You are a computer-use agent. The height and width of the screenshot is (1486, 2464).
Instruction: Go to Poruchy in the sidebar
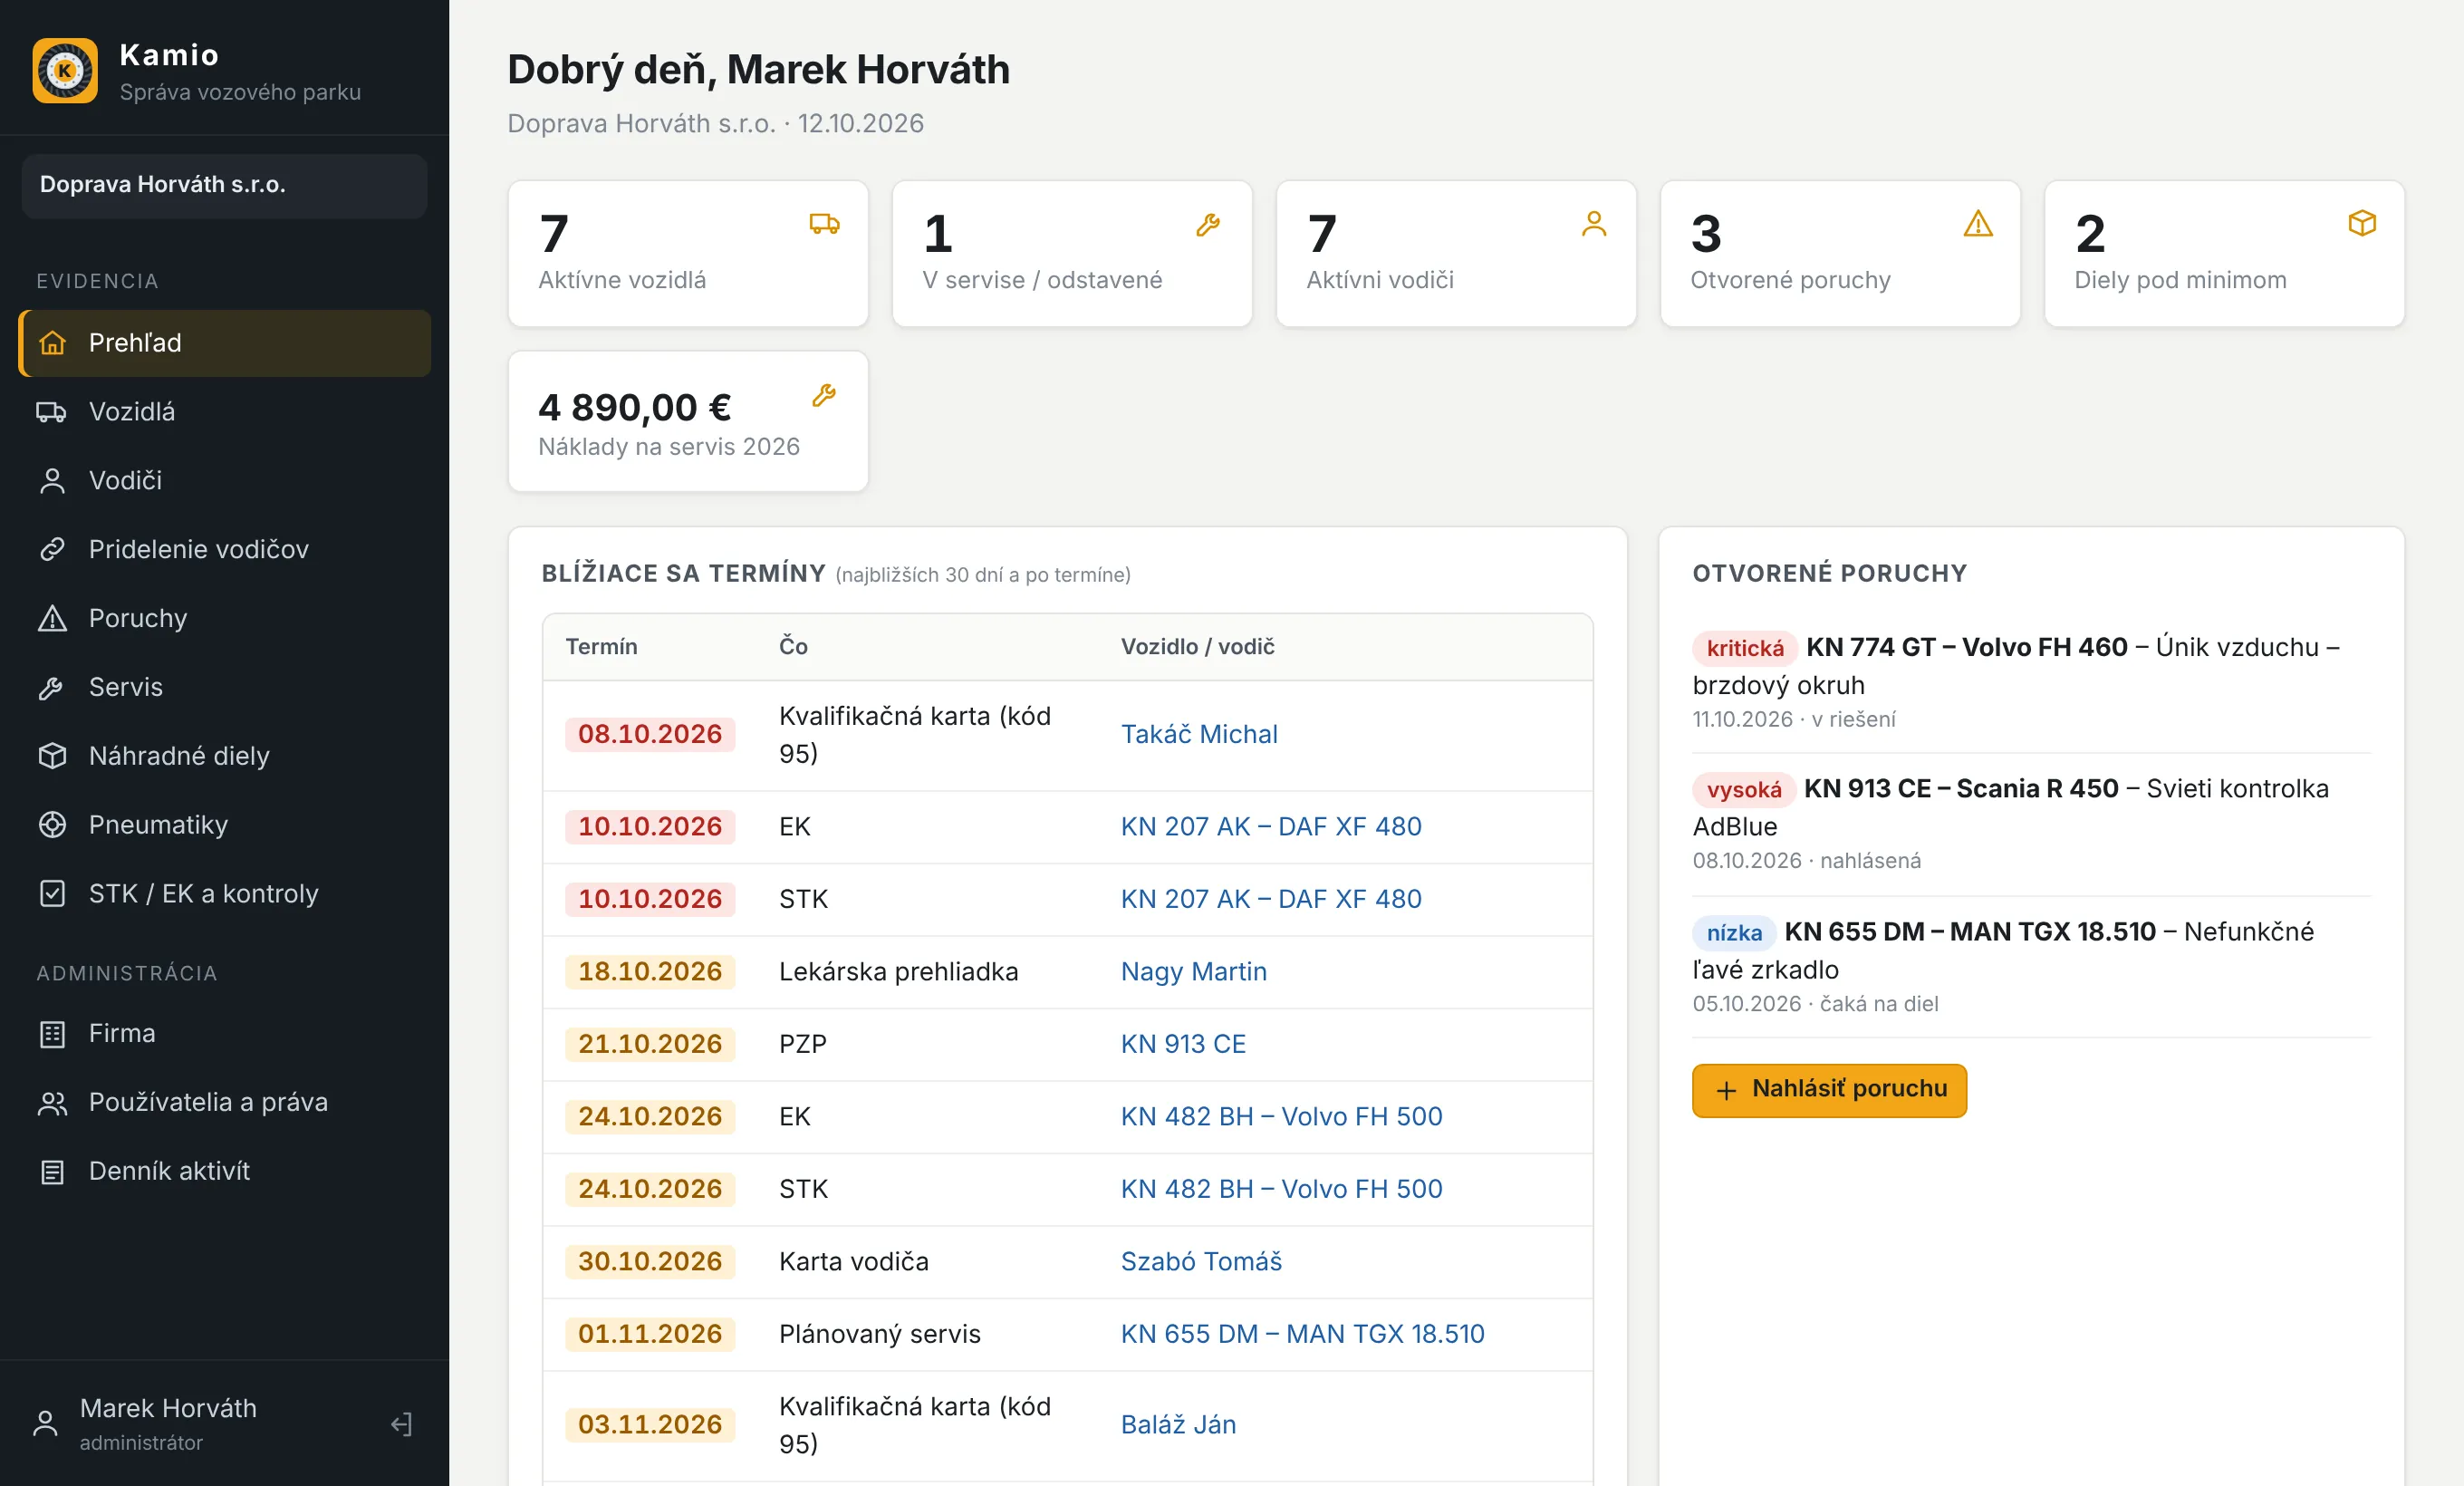[225, 619]
